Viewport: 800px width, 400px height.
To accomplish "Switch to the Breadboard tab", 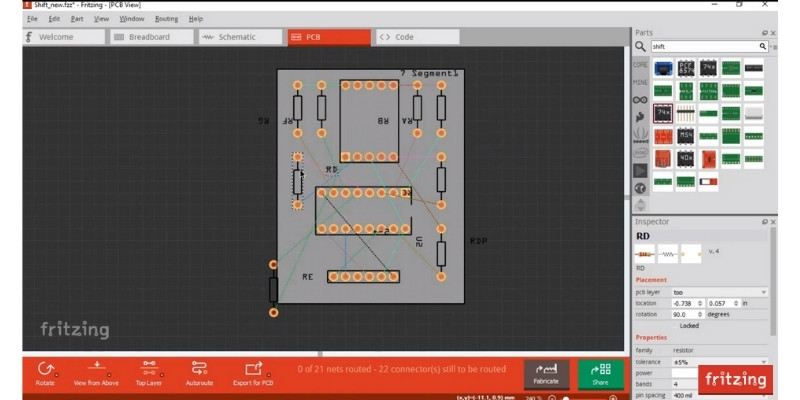I will (152, 37).
